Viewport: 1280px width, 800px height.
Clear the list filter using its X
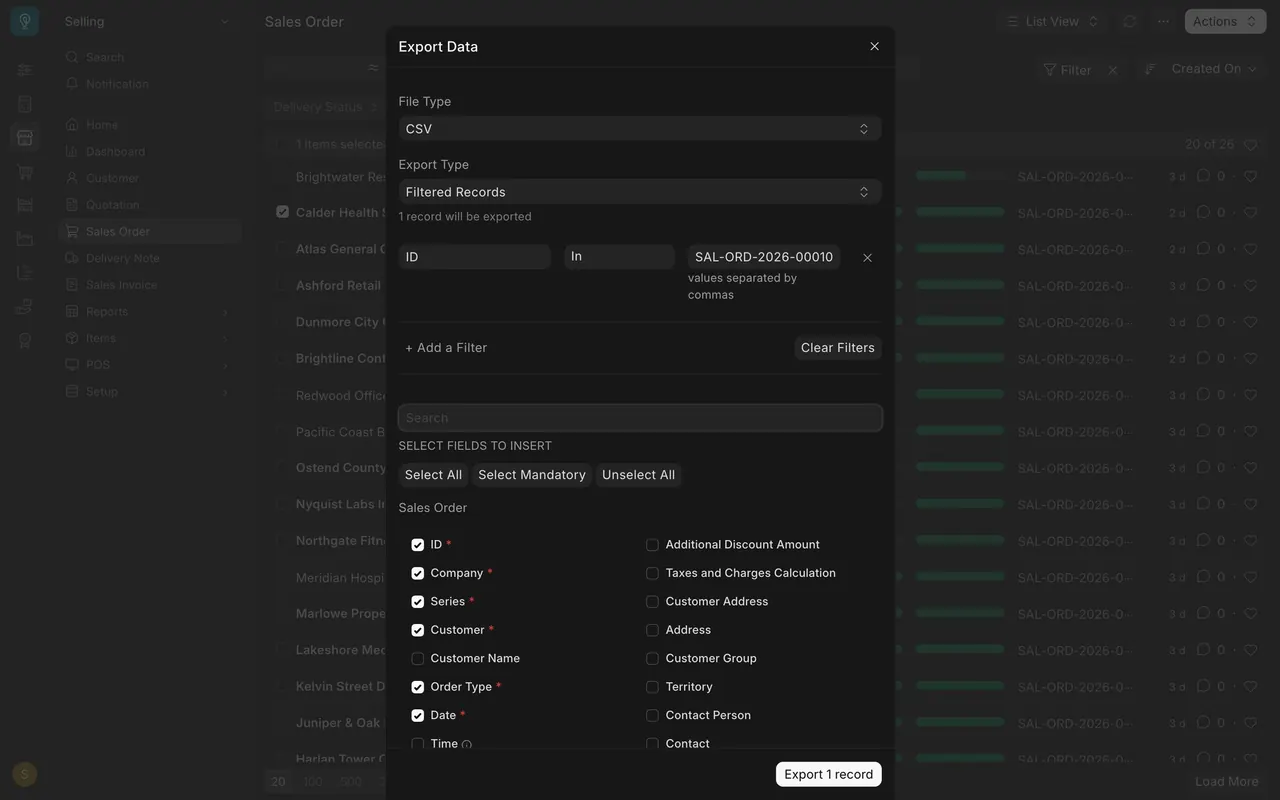(x=1112, y=70)
